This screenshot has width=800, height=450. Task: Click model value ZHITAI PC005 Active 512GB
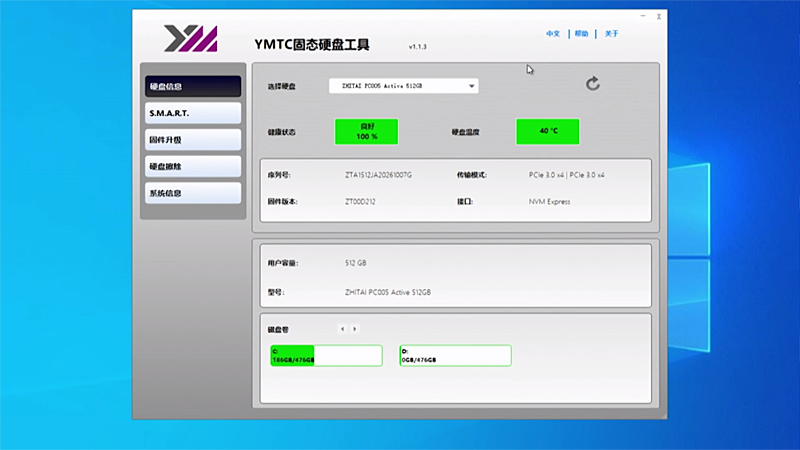pos(388,292)
